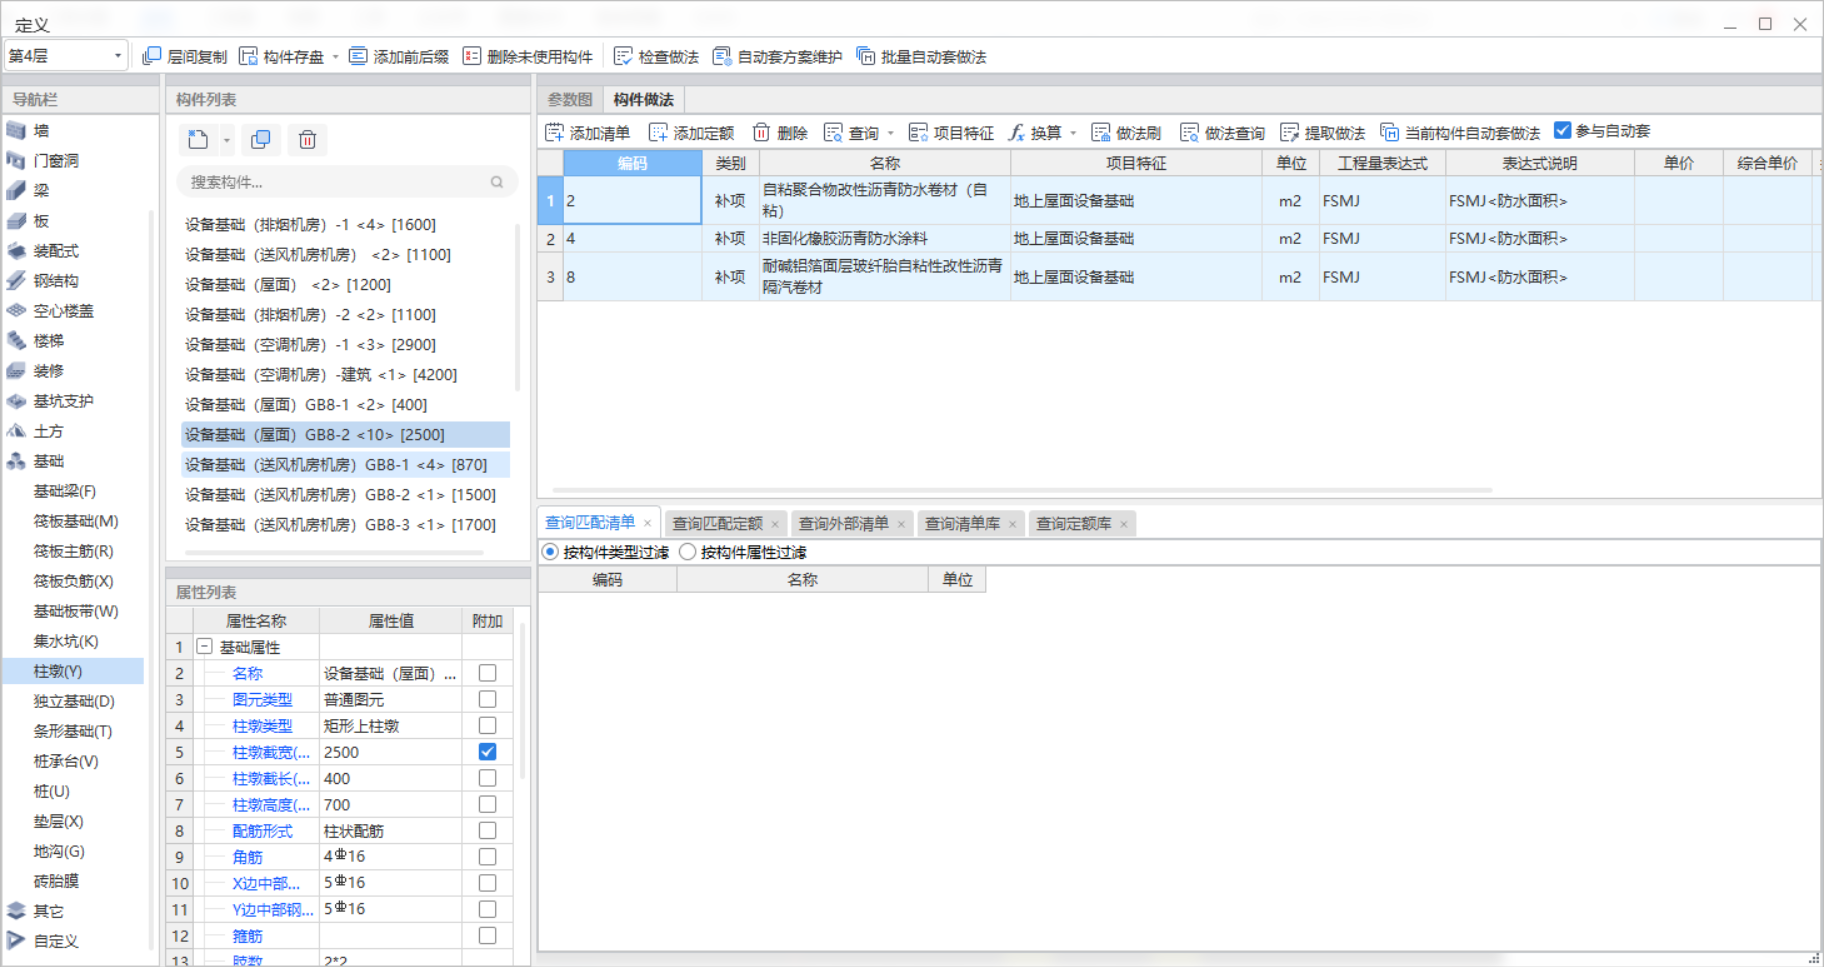
Task: Expand the 构件存盘 dropdown arrow
Action: [x=335, y=56]
